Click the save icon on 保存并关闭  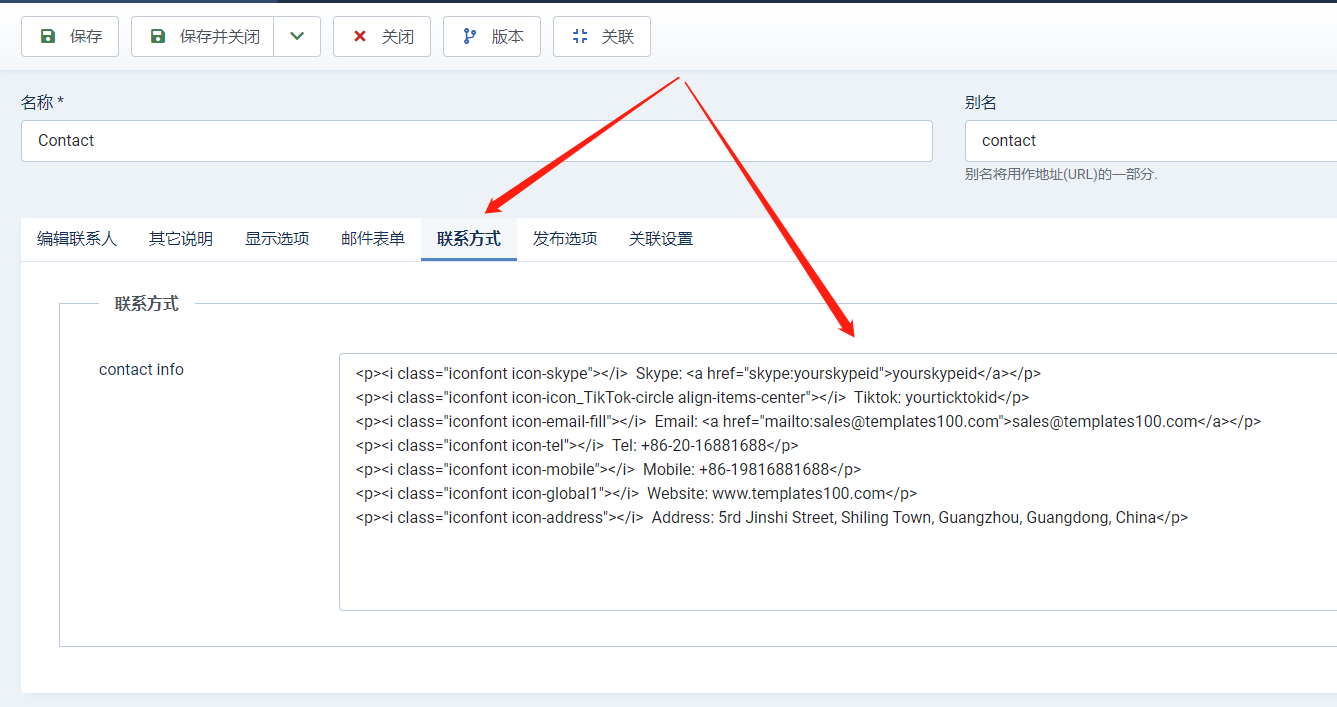click(x=158, y=37)
